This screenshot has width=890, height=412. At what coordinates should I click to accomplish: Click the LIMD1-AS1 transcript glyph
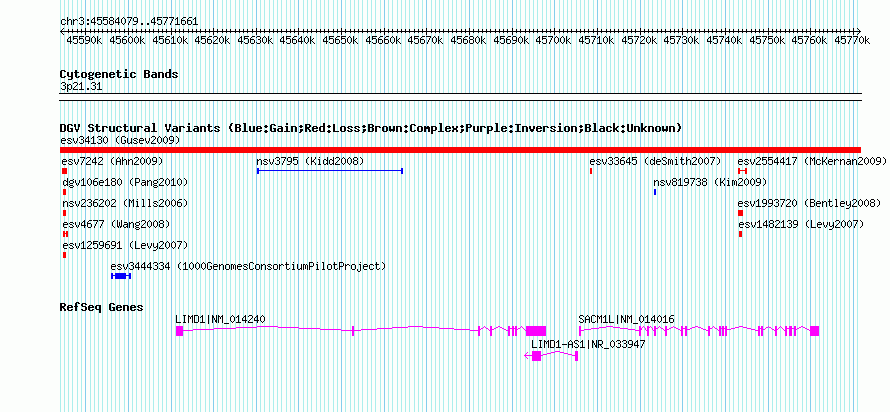551,356
